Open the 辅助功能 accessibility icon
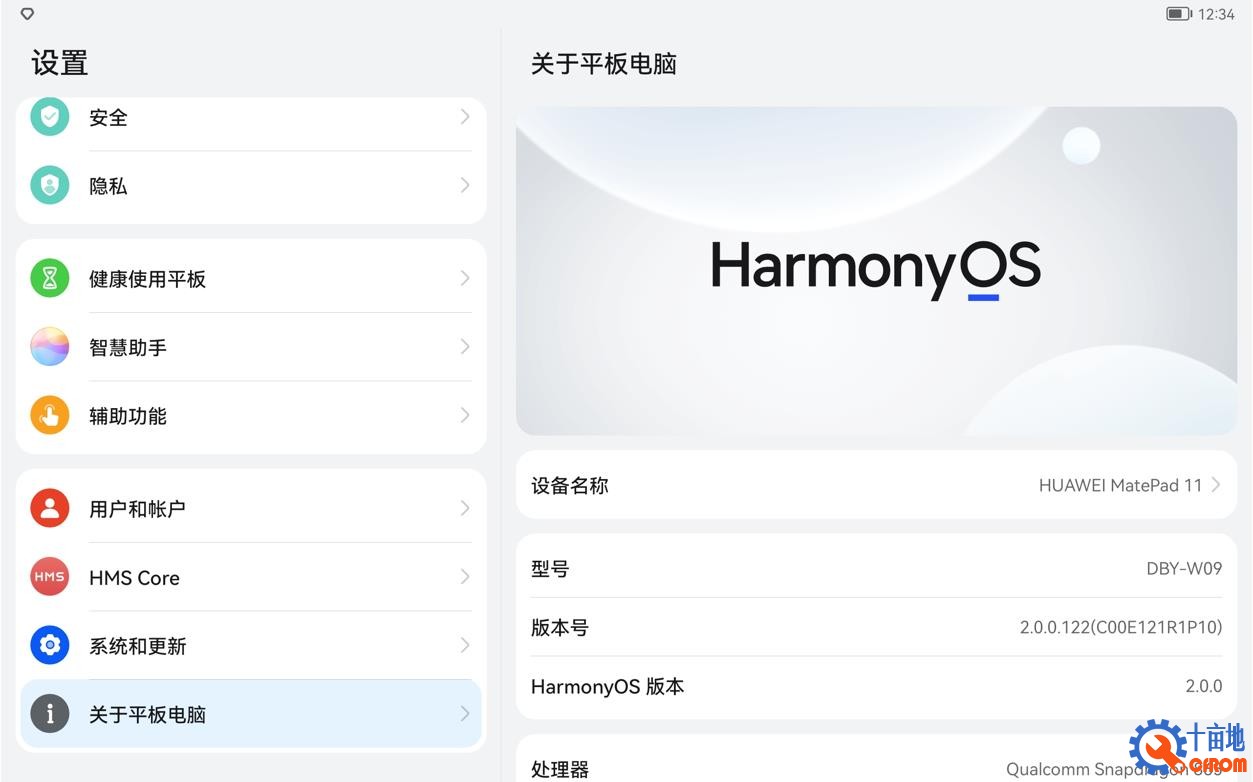 (49, 416)
